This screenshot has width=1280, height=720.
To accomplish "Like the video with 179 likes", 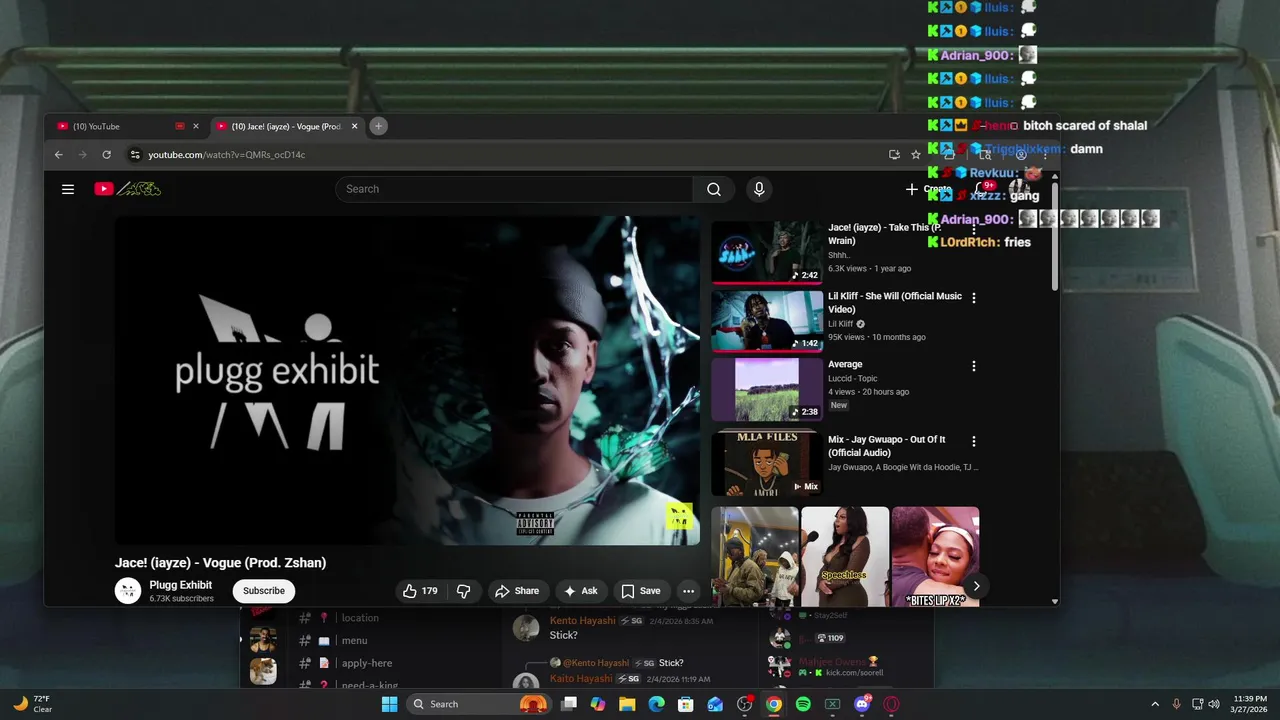I will coord(420,591).
